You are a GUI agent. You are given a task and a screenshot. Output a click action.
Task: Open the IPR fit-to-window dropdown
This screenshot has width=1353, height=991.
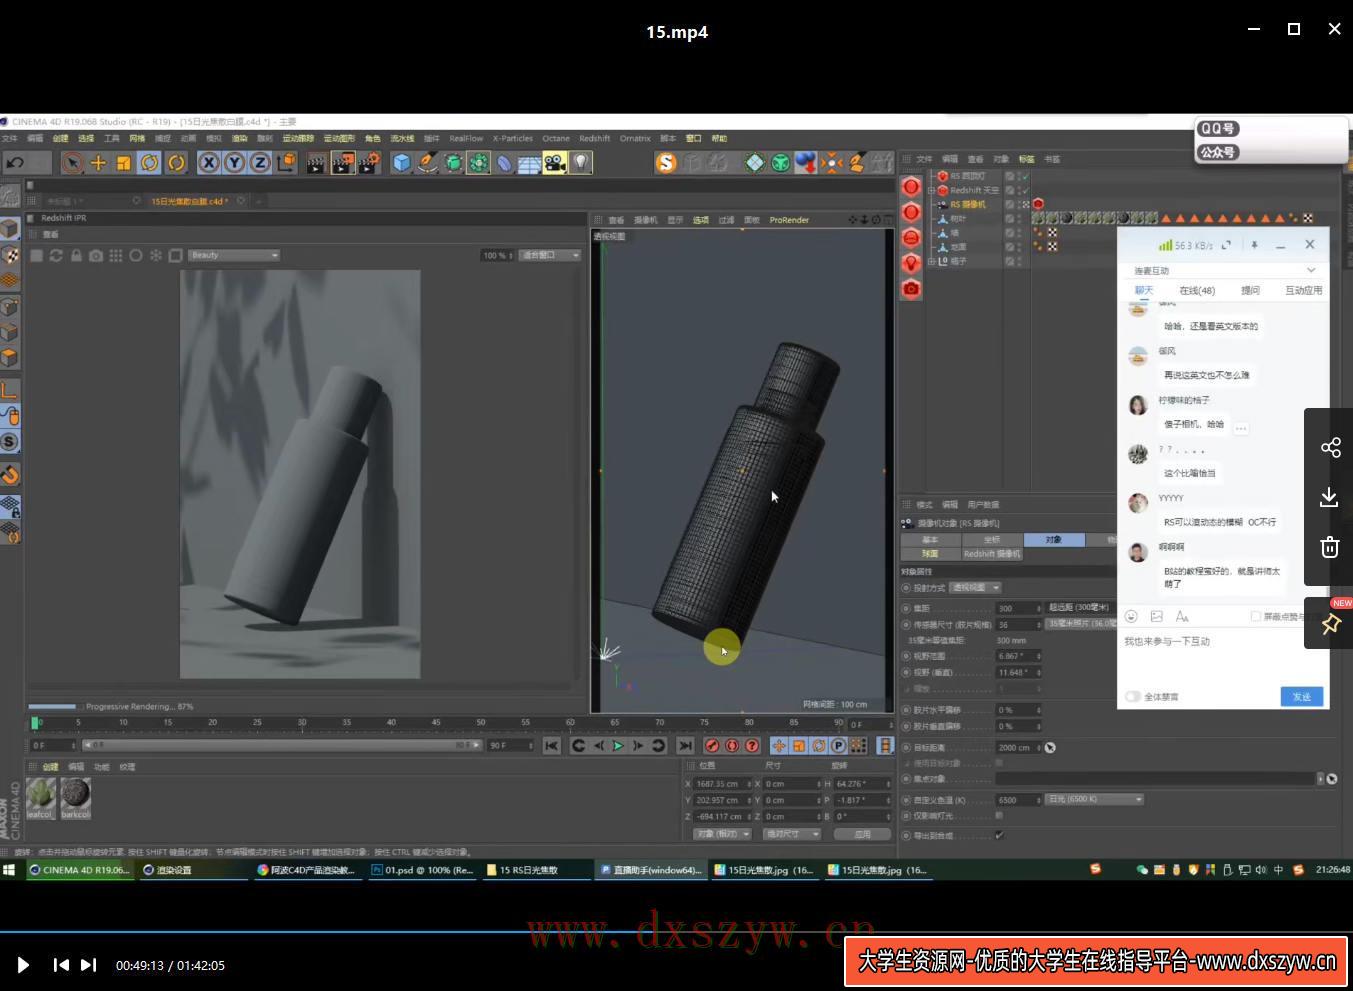point(551,255)
